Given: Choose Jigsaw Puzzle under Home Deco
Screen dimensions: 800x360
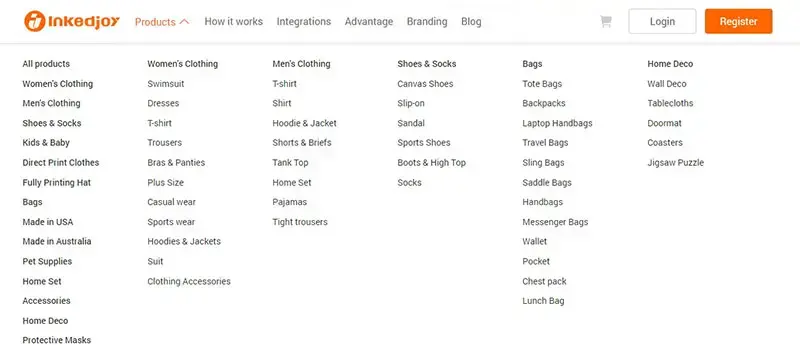Looking at the screenshot, I should pyautogui.click(x=676, y=163).
